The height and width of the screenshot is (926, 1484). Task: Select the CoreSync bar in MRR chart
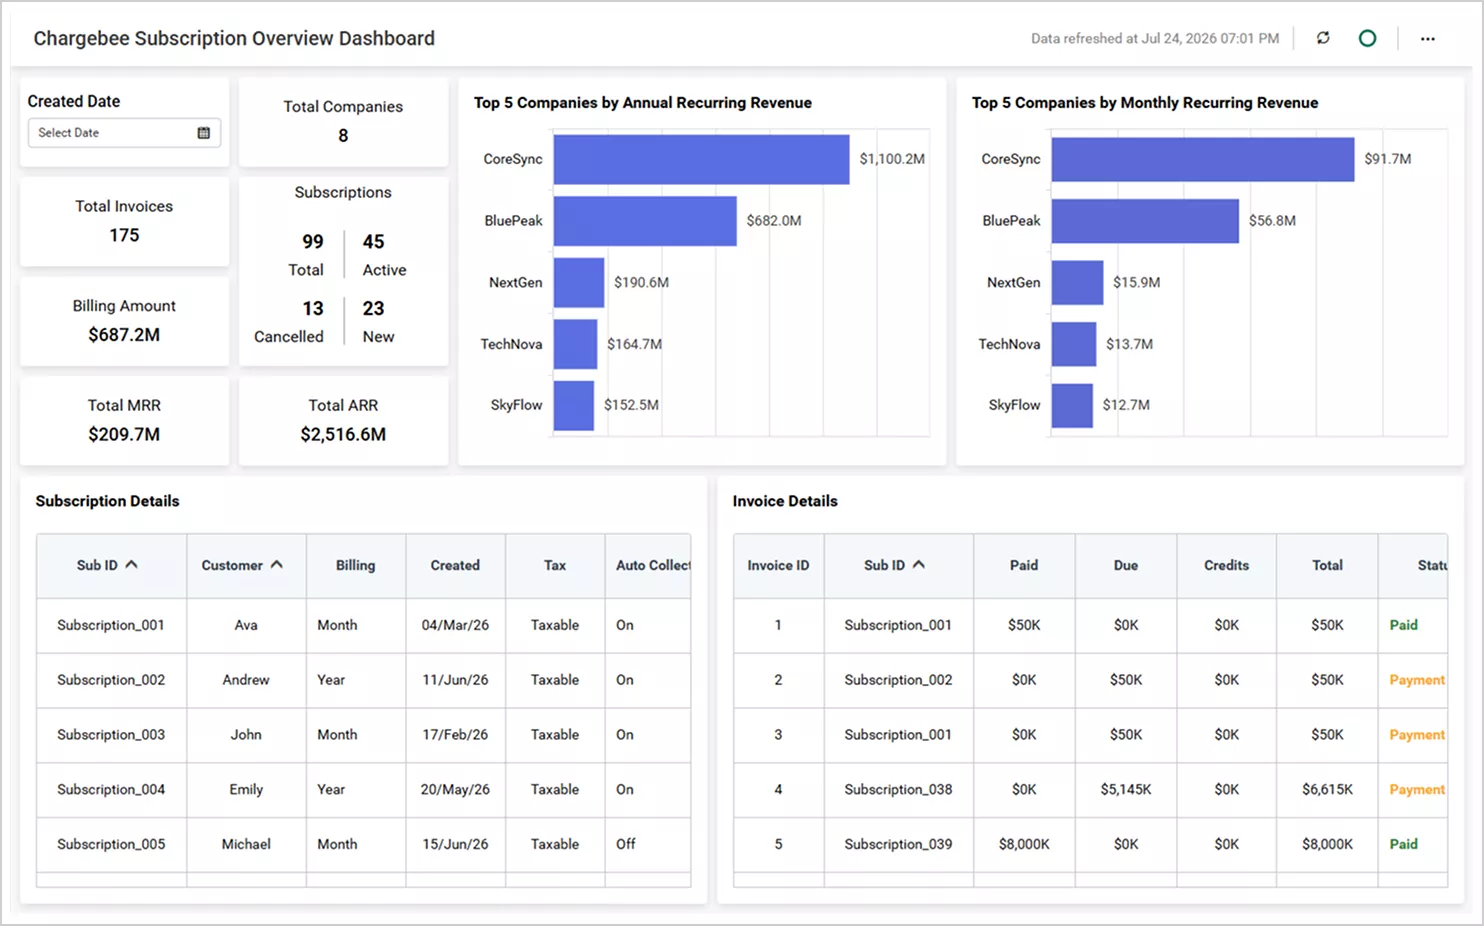click(x=1203, y=159)
